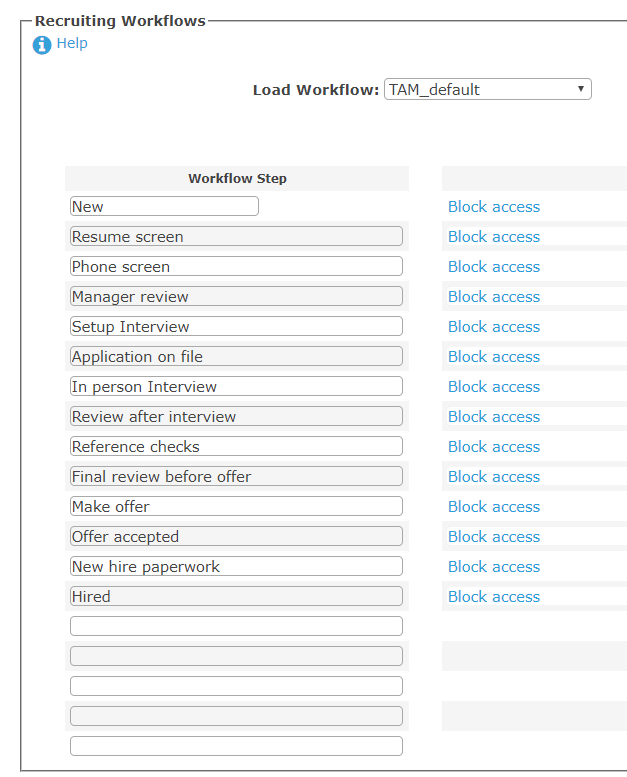
Task: Click Block access for Final review before offer
Action: [x=494, y=477]
